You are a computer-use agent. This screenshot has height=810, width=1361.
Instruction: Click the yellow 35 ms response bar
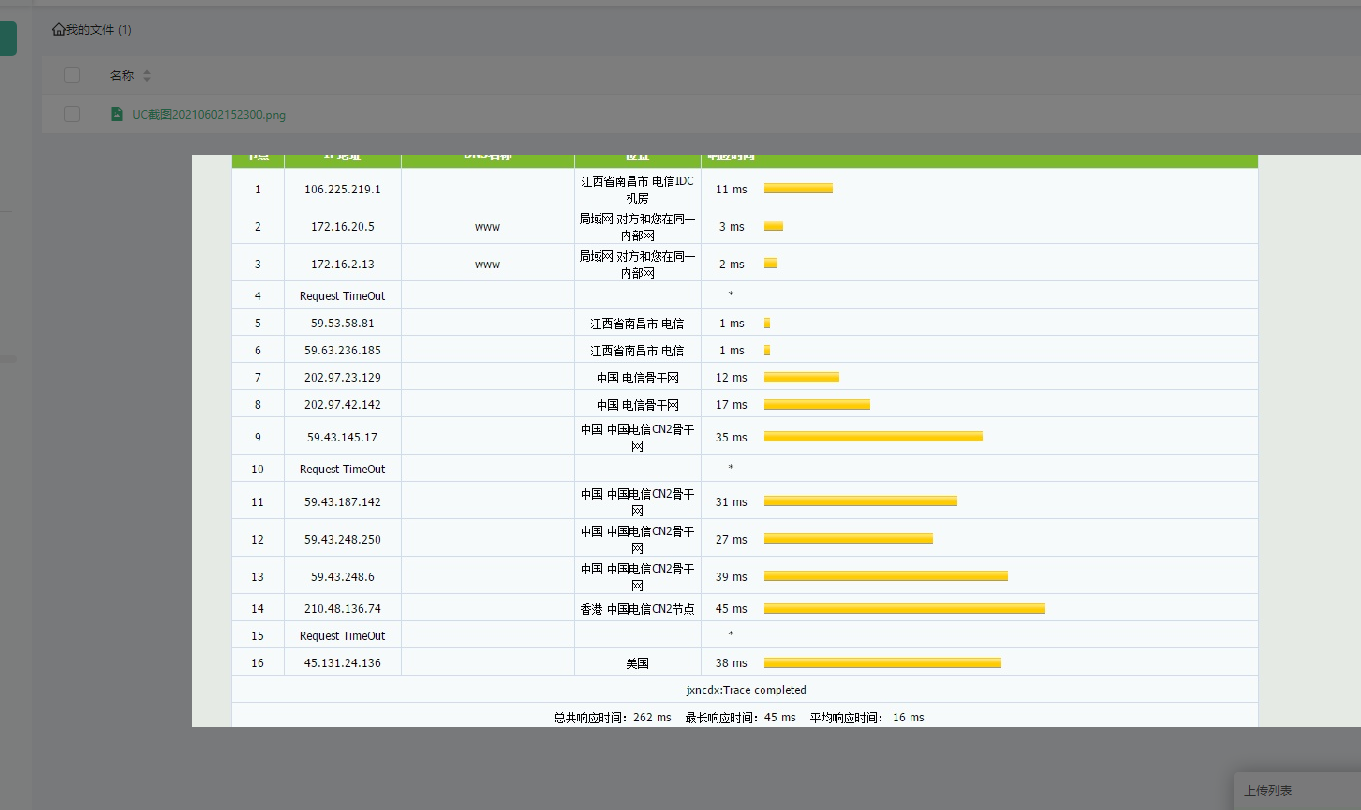coord(873,436)
